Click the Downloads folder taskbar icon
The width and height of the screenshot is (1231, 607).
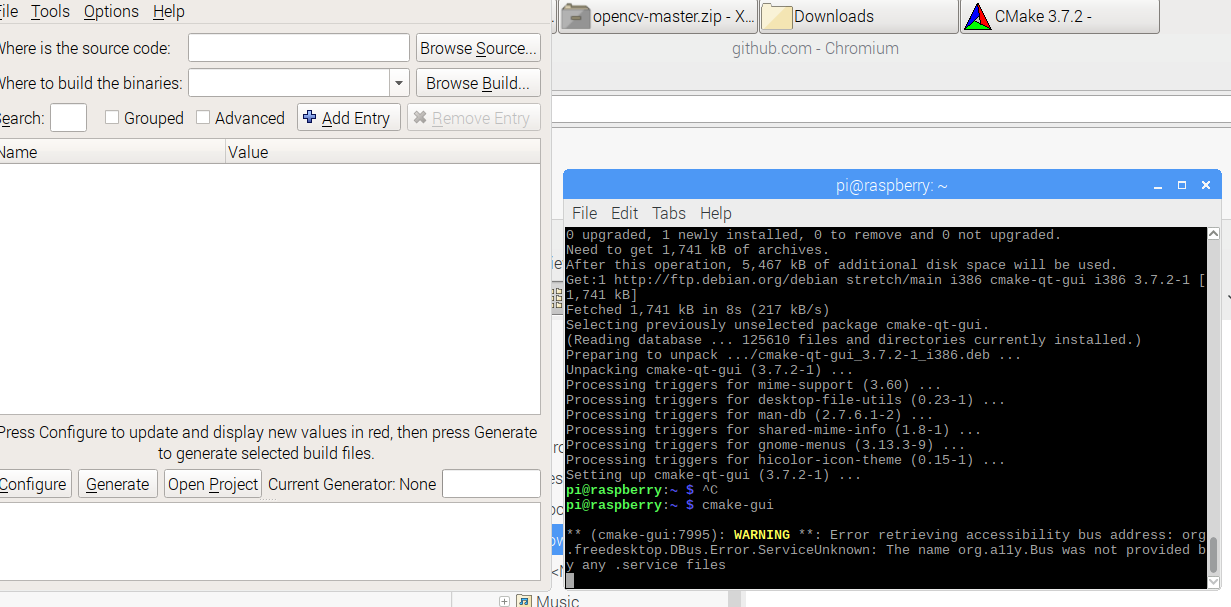[x=778, y=16]
